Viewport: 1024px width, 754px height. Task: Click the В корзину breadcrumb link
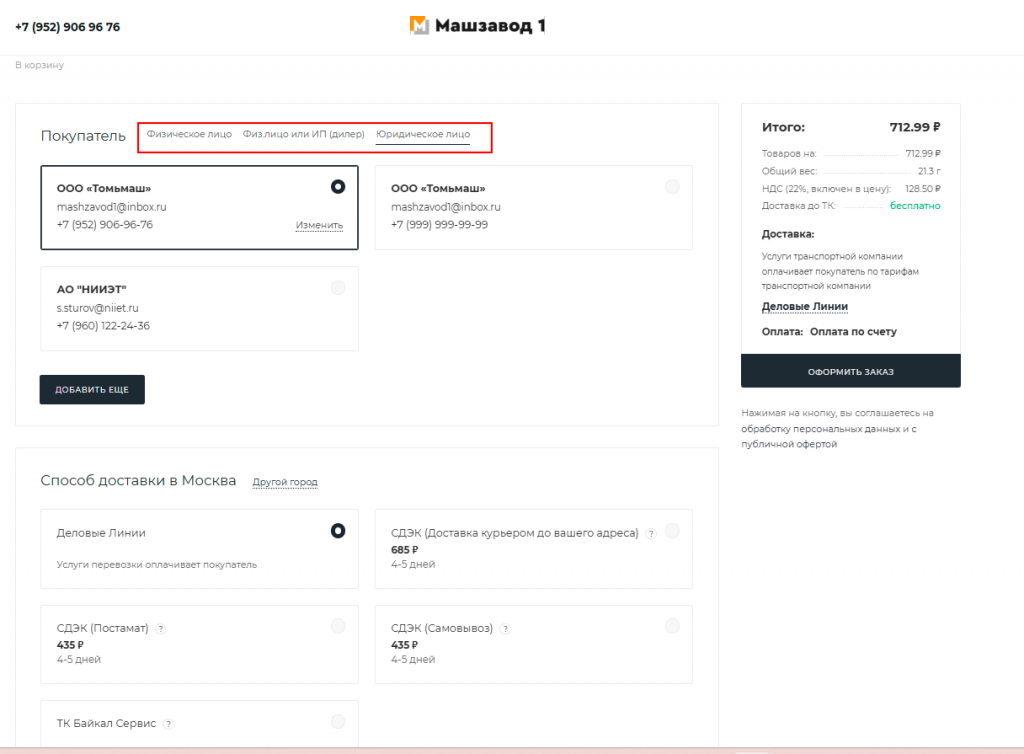pyautogui.click(x=39, y=65)
